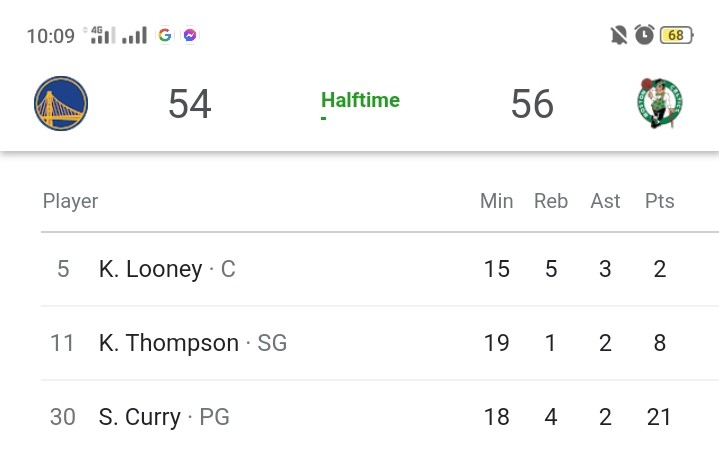The width and height of the screenshot is (719, 453).
Task: Tap the Pts column header
Action: point(659,201)
